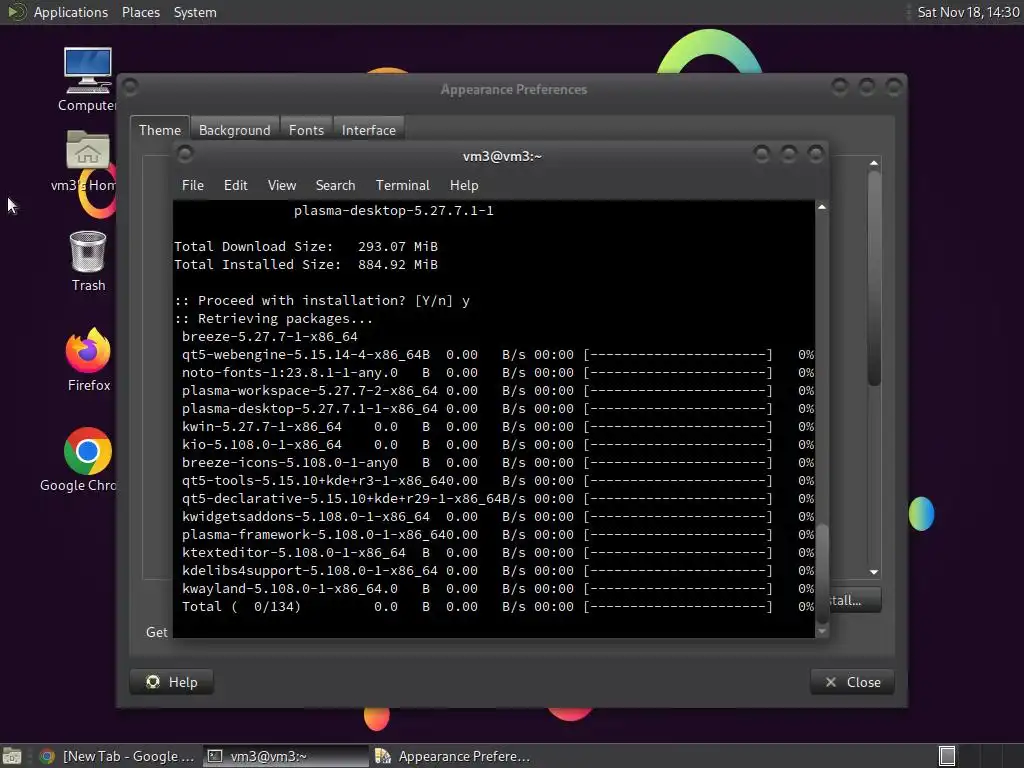Minimize the Appearance Preferences window
This screenshot has height=768, width=1024.
[x=840, y=86]
